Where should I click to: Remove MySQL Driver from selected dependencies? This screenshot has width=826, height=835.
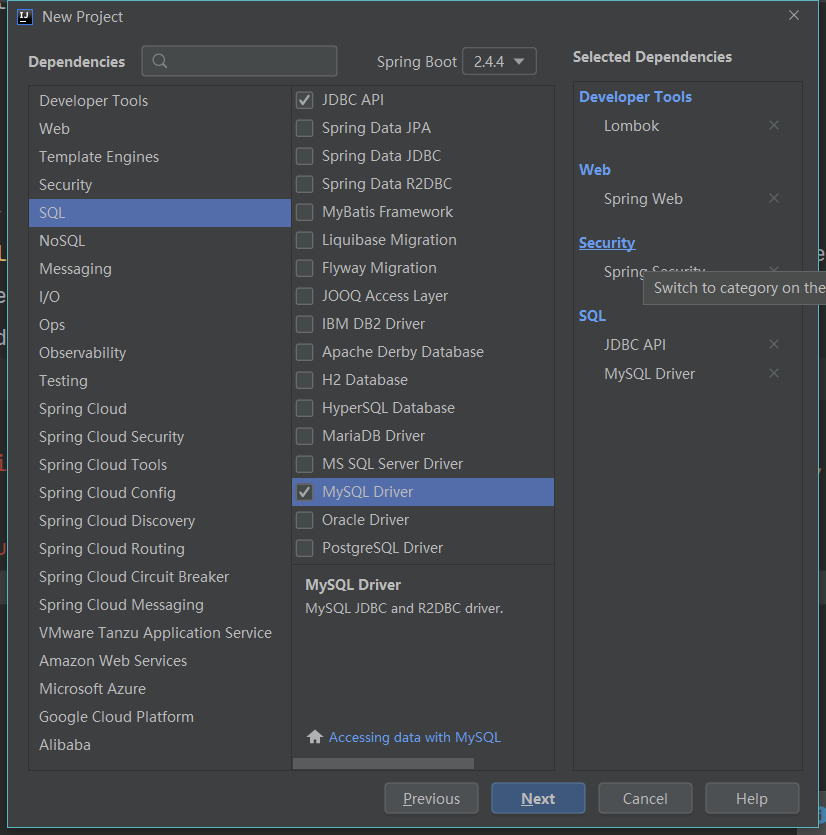tap(774, 373)
